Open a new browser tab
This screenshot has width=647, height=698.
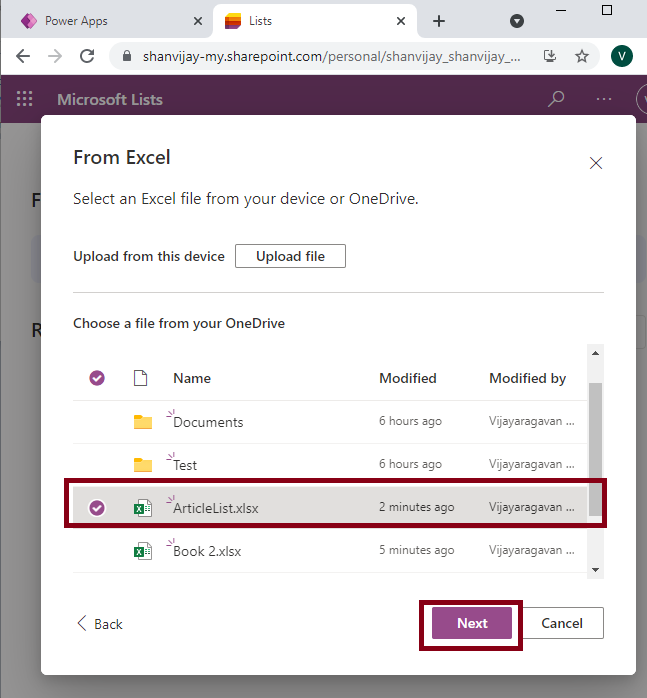tap(439, 21)
